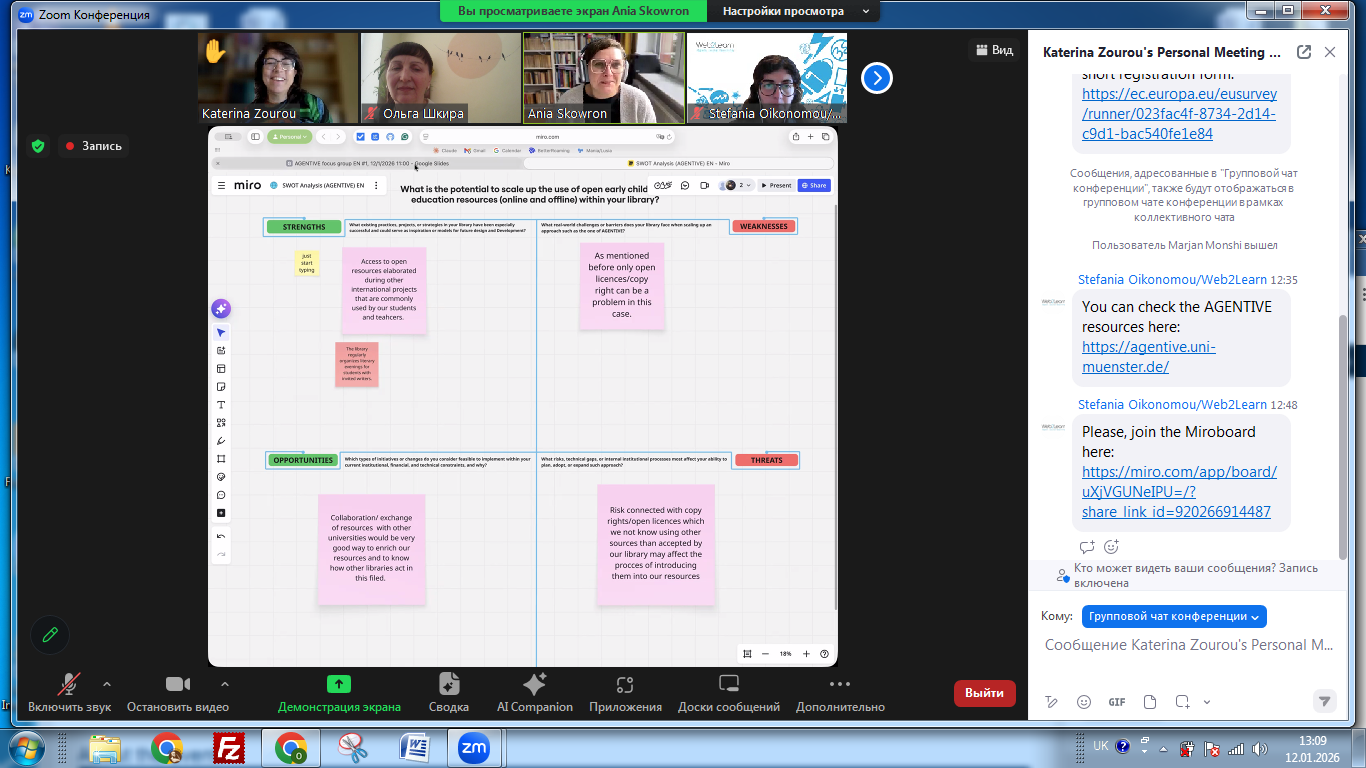Viewport: 1366px width, 768px height.
Task: Open the agentive.uni-muenster.de link
Action: click(x=1148, y=357)
